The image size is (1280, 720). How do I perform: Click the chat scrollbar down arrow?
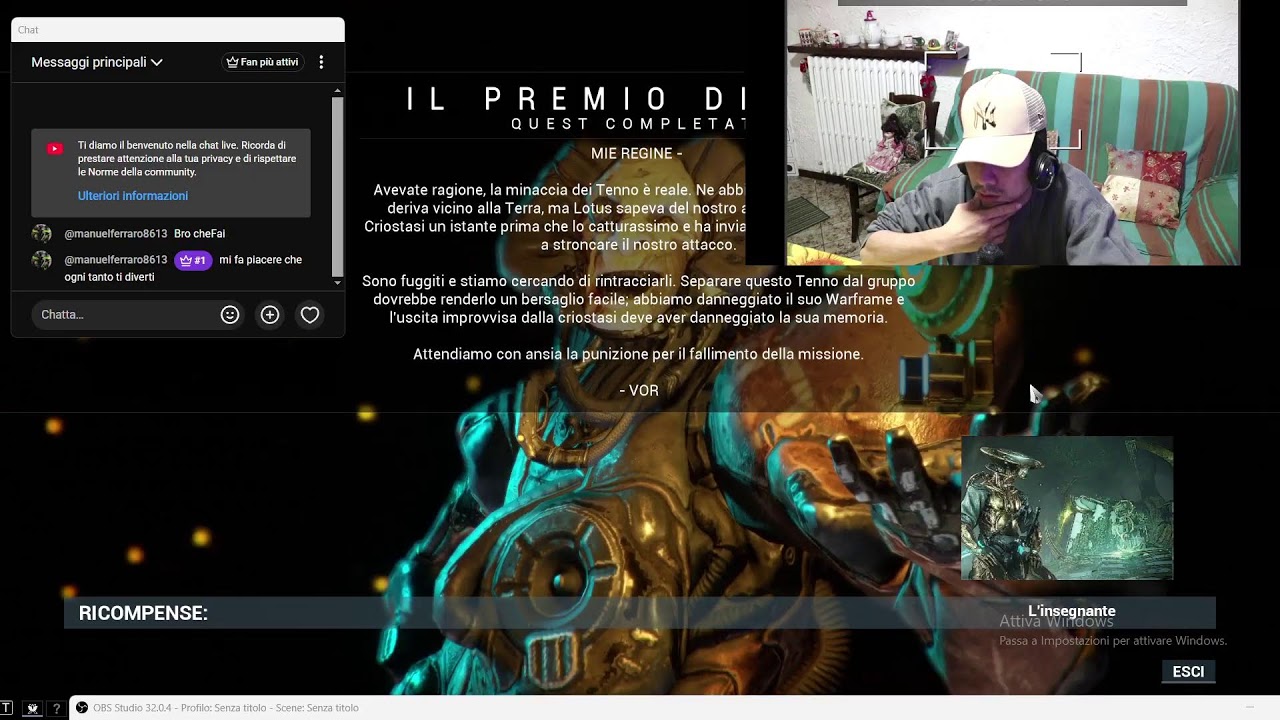click(337, 282)
